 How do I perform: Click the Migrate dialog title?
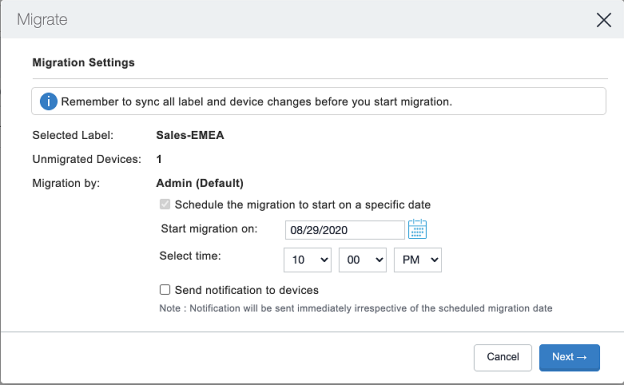tap(42, 20)
